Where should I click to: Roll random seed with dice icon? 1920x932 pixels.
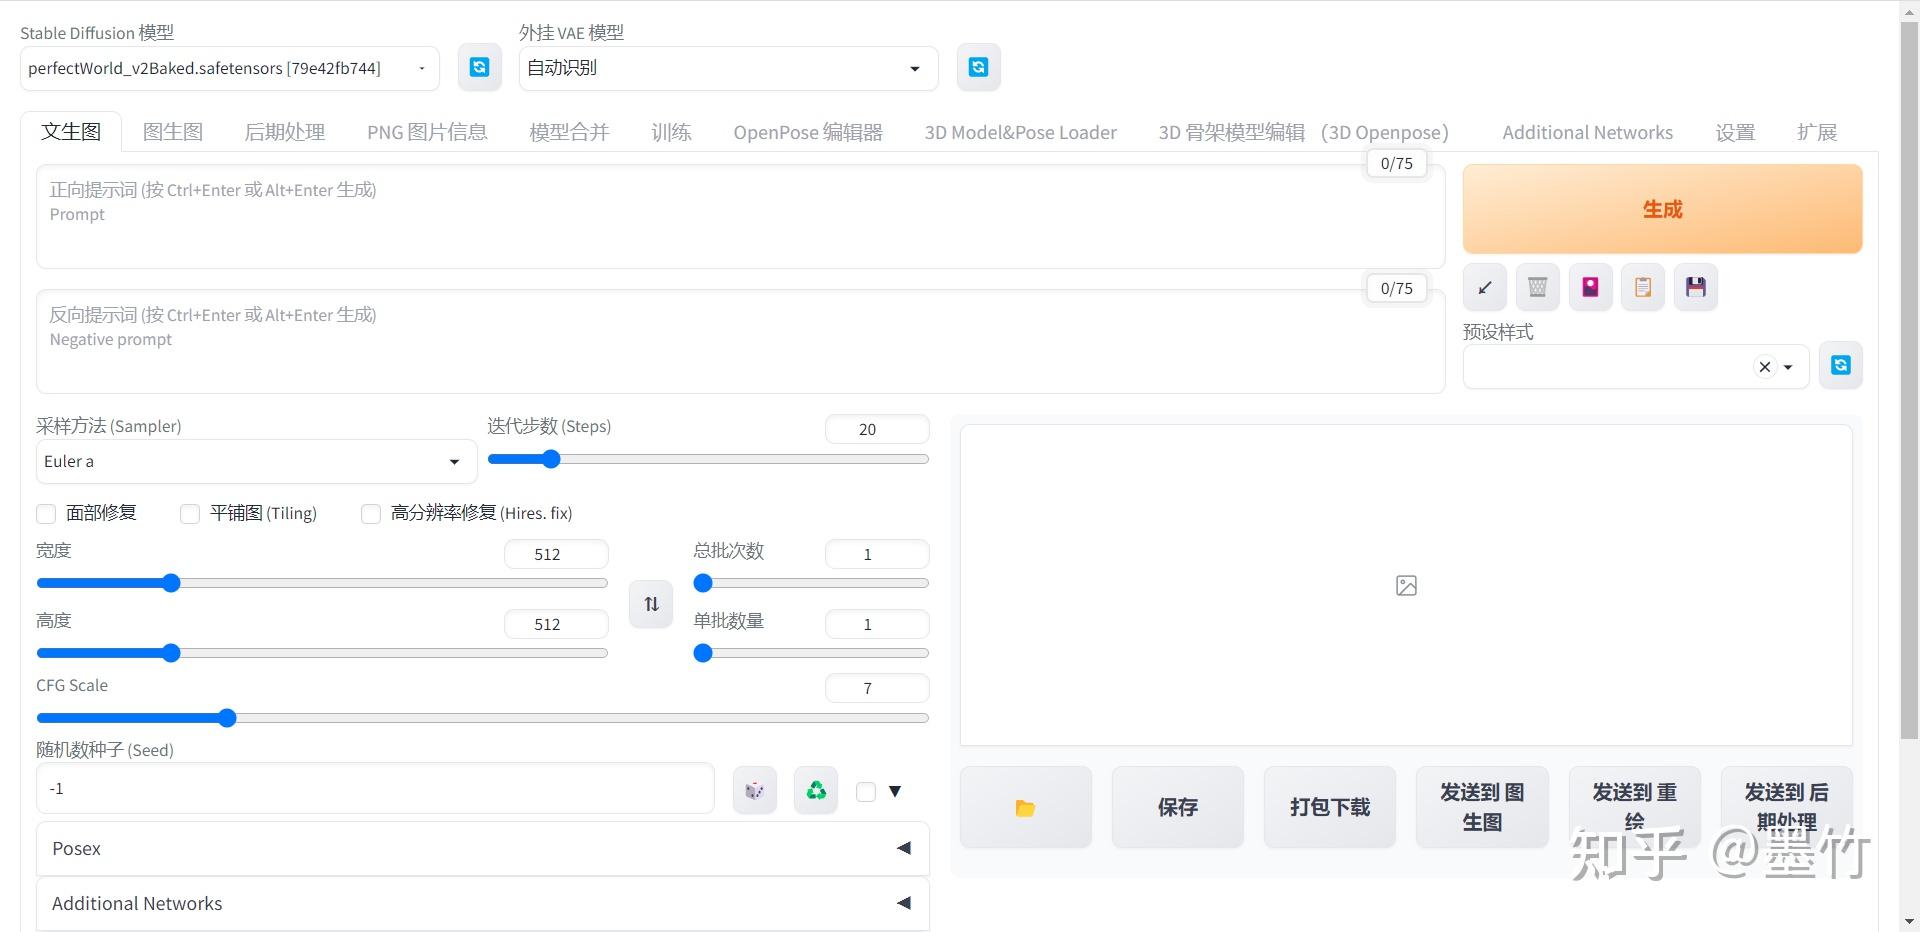pyautogui.click(x=754, y=789)
